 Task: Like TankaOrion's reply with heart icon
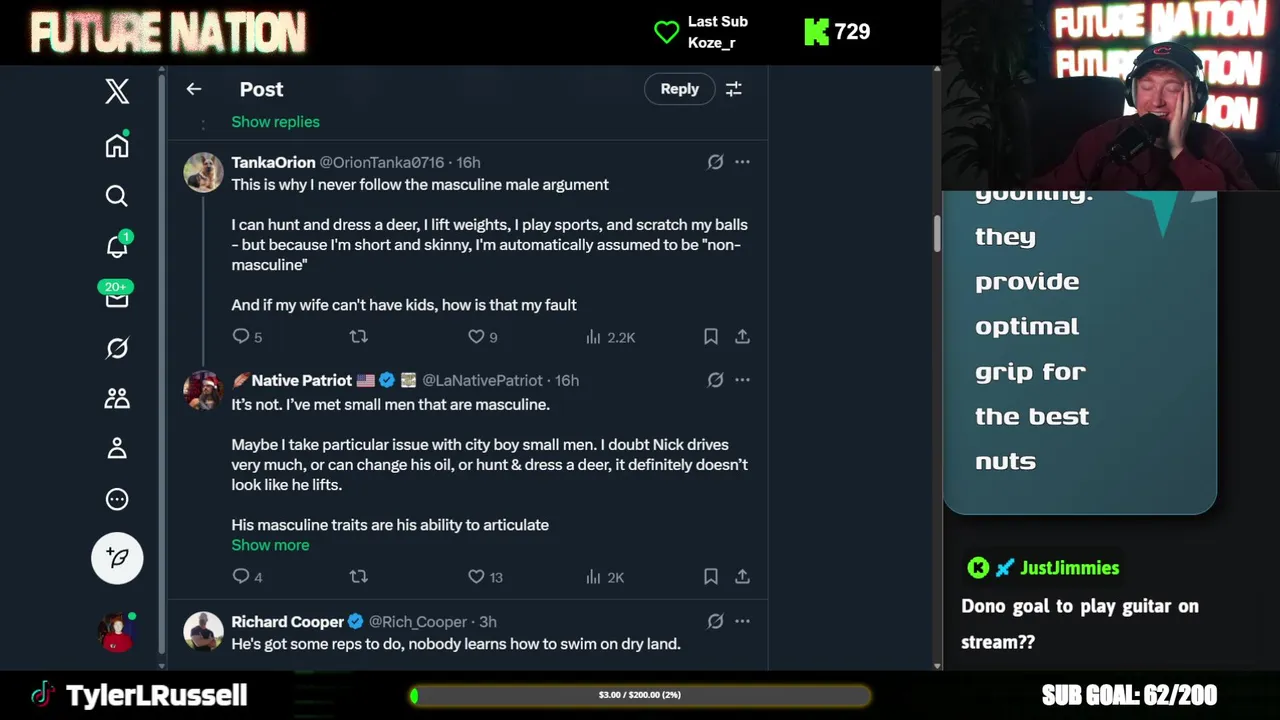pyautogui.click(x=477, y=337)
